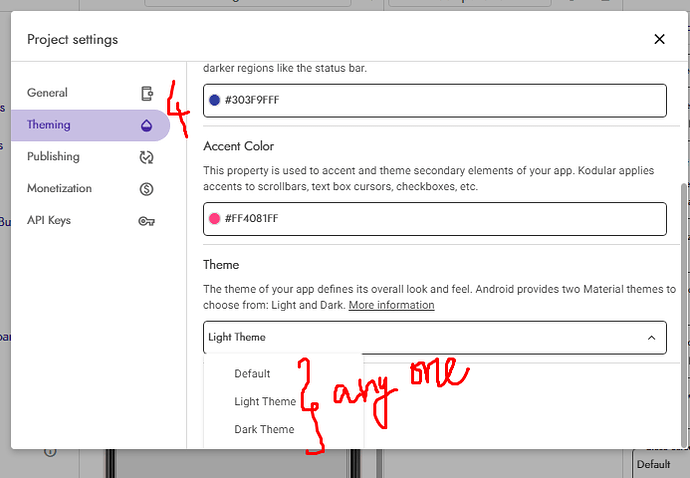The height and width of the screenshot is (478, 690).
Task: Click the API Keys key icon
Action: tap(147, 221)
